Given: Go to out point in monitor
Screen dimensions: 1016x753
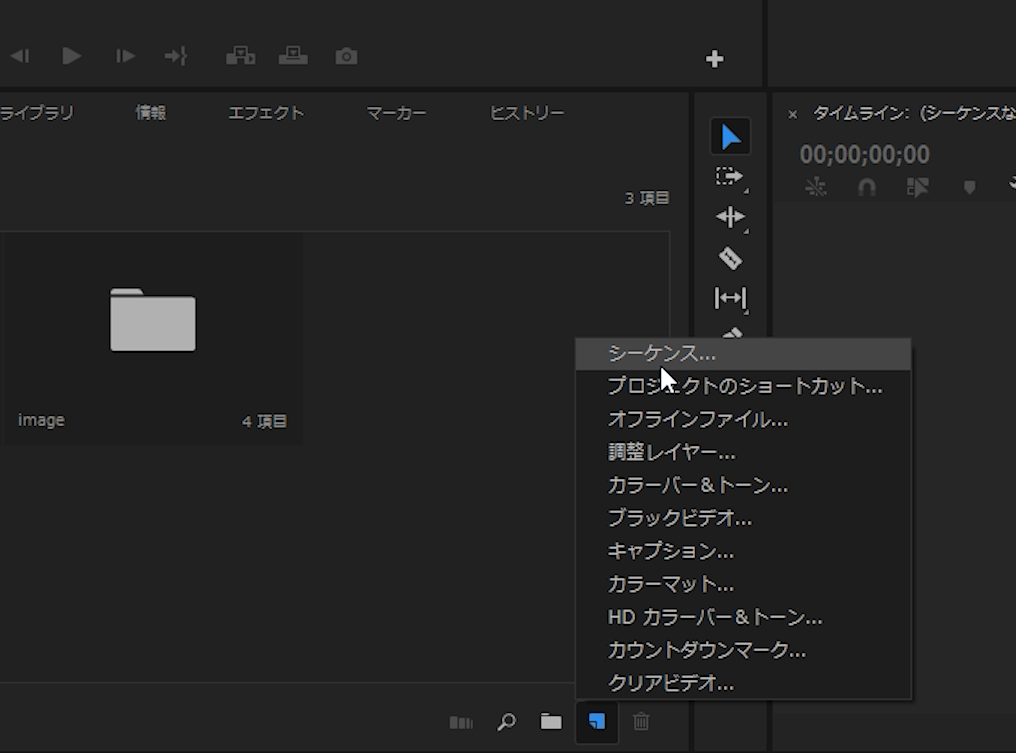Looking at the screenshot, I should tap(176, 56).
